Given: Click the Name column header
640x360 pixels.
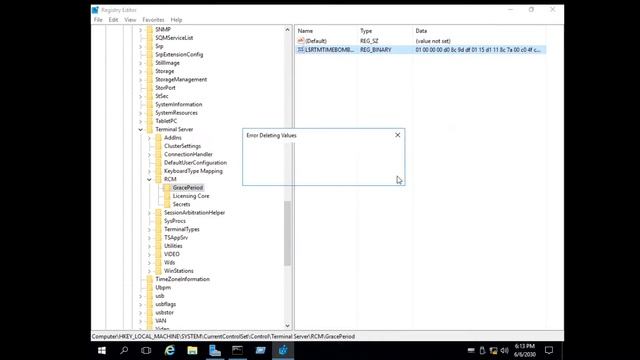Looking at the screenshot, I should 305,31.
